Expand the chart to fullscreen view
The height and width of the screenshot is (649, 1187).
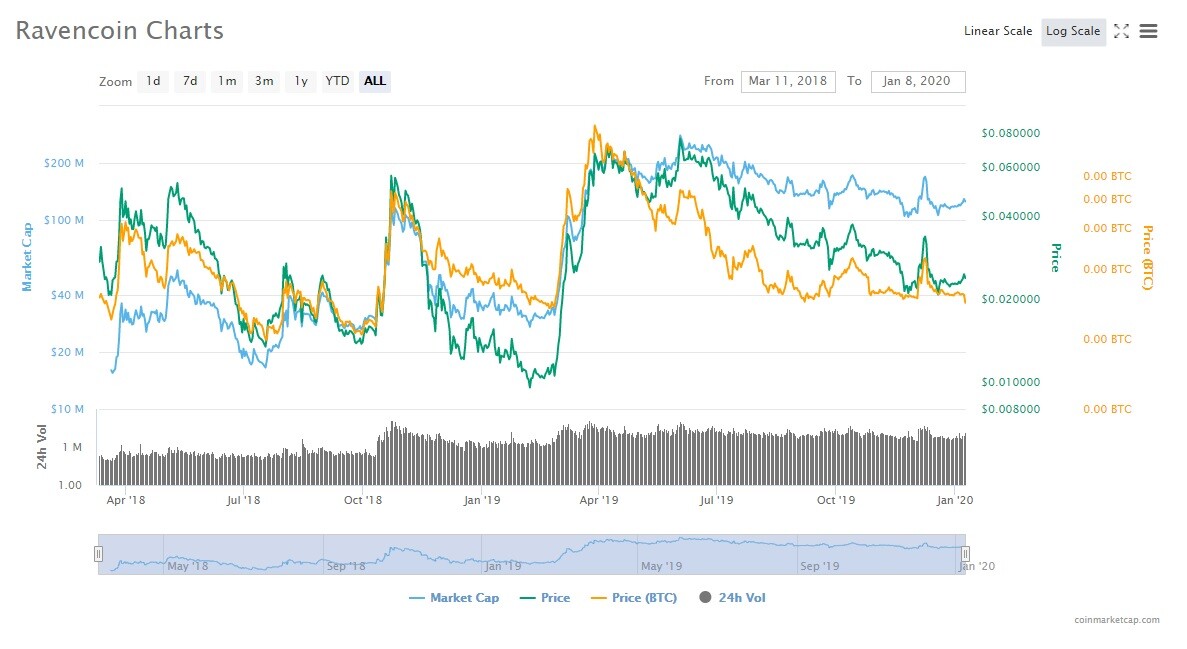point(1119,31)
